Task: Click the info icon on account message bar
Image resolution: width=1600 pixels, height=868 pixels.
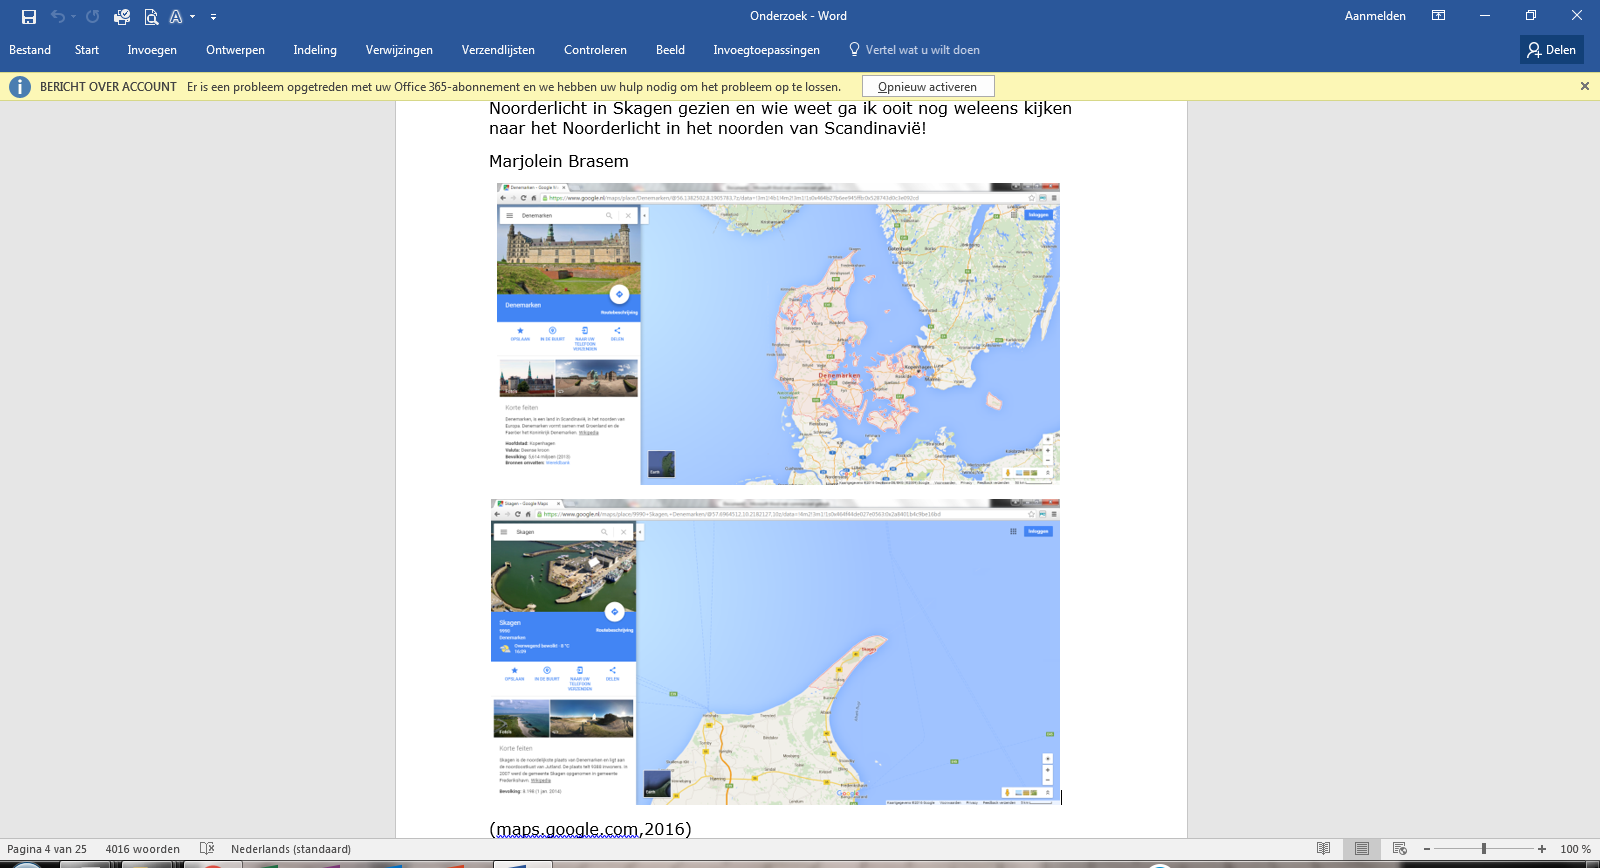Action: 19,87
